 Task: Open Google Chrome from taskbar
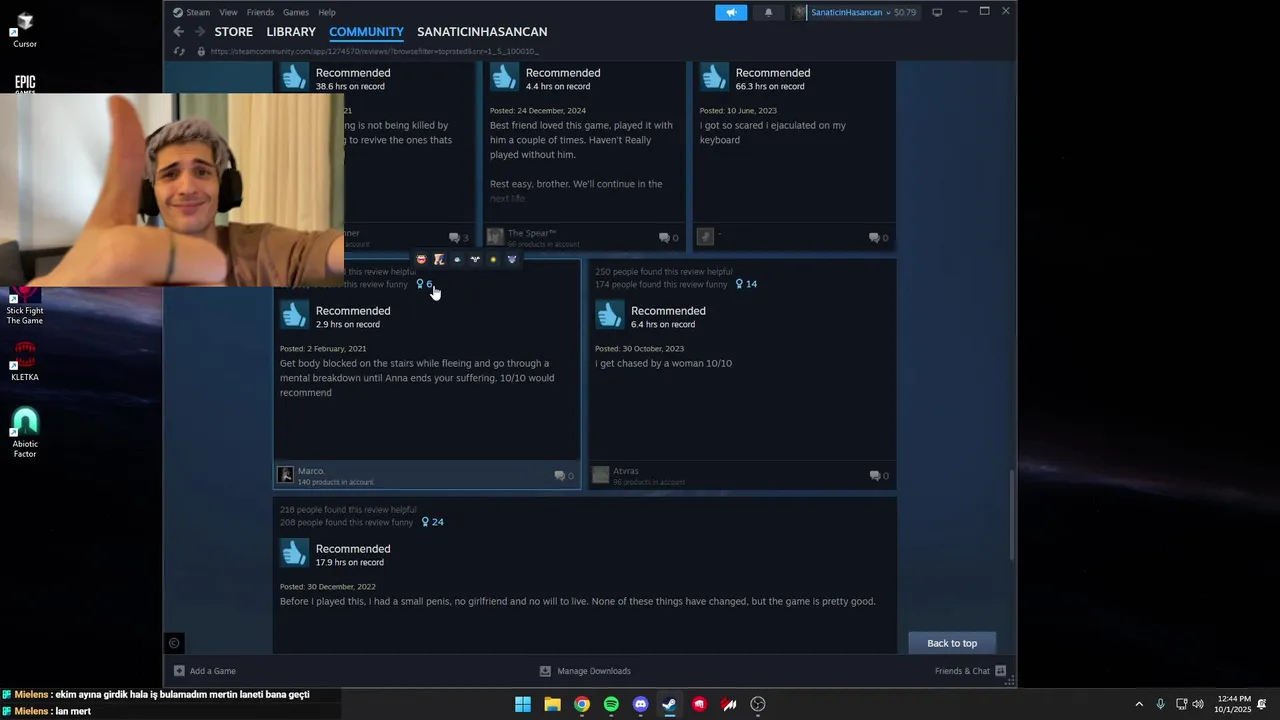pyautogui.click(x=582, y=704)
